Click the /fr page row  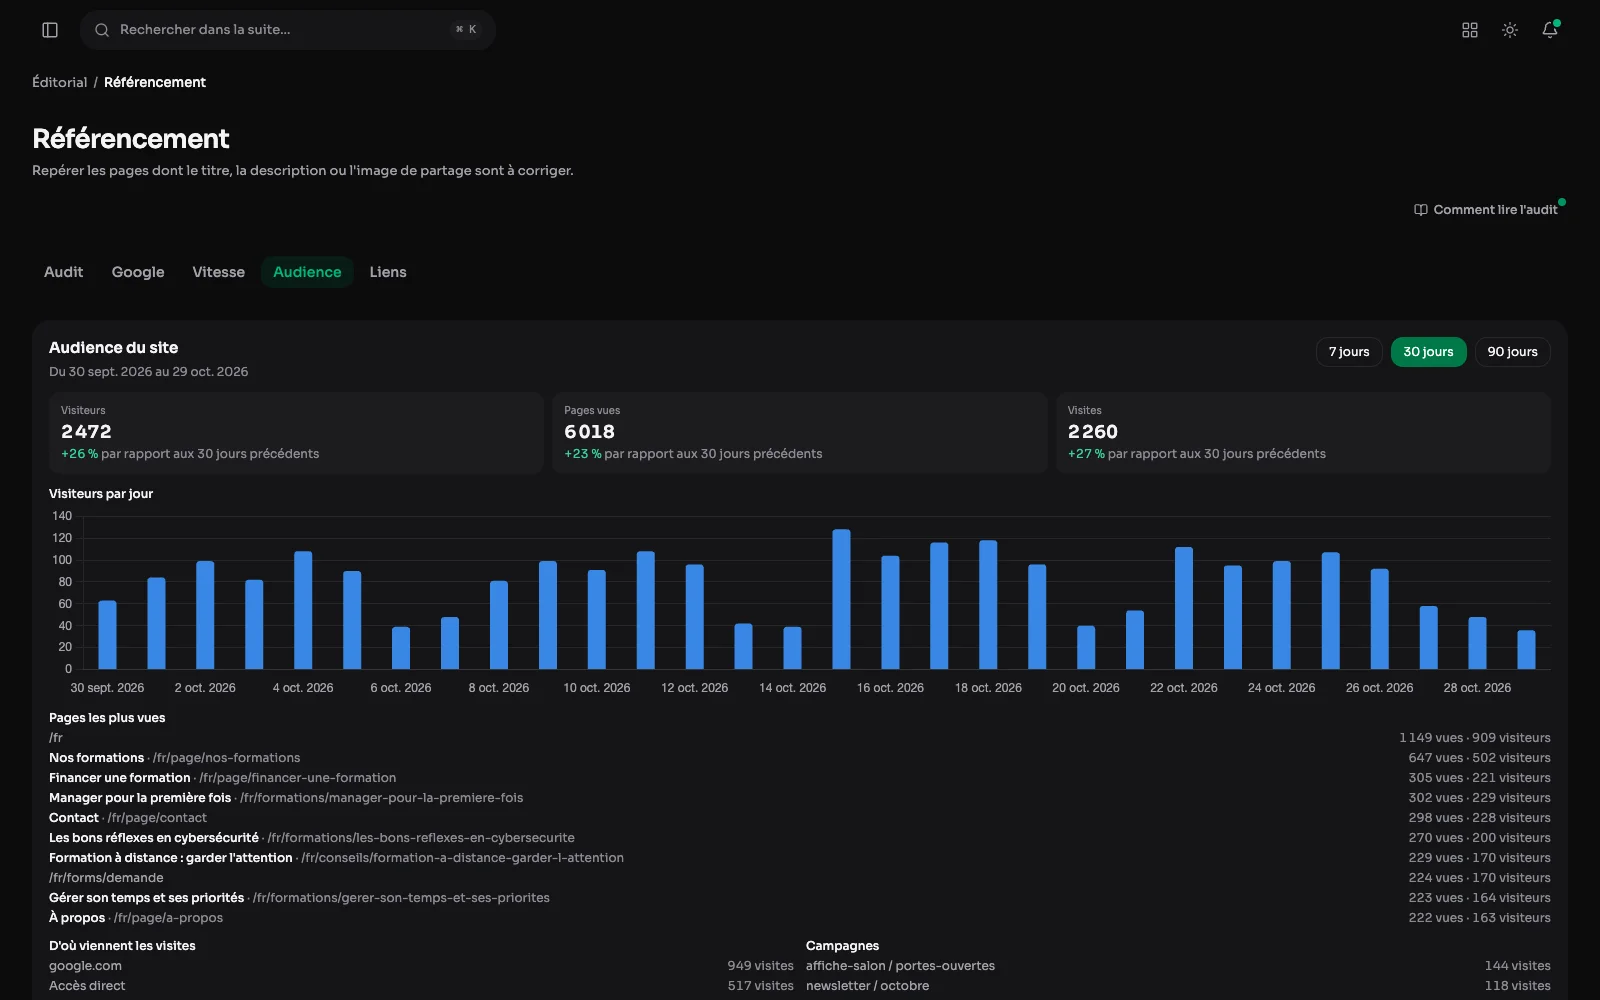click(x=800, y=738)
